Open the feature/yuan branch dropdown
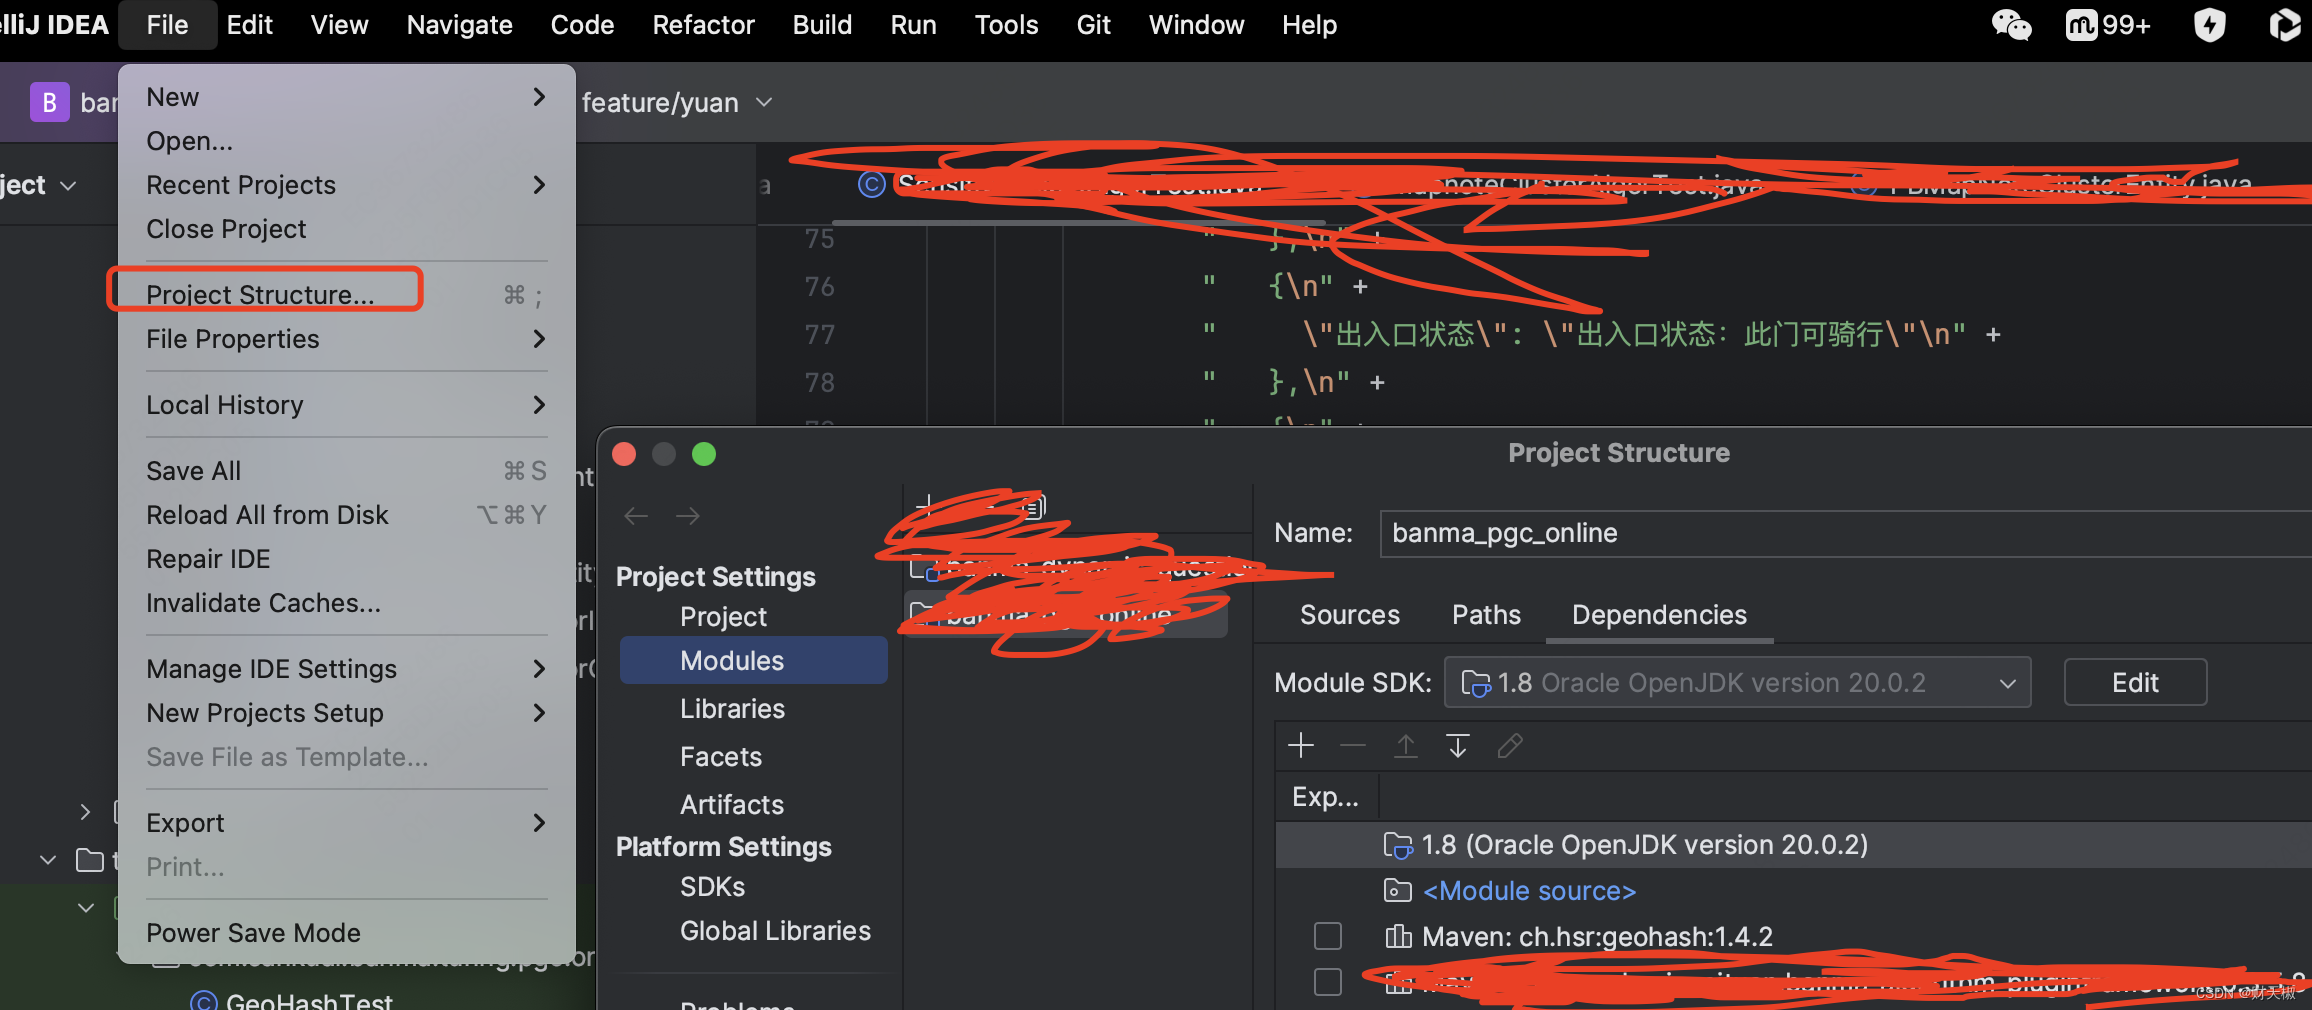The height and width of the screenshot is (1010, 2312). coord(677,102)
